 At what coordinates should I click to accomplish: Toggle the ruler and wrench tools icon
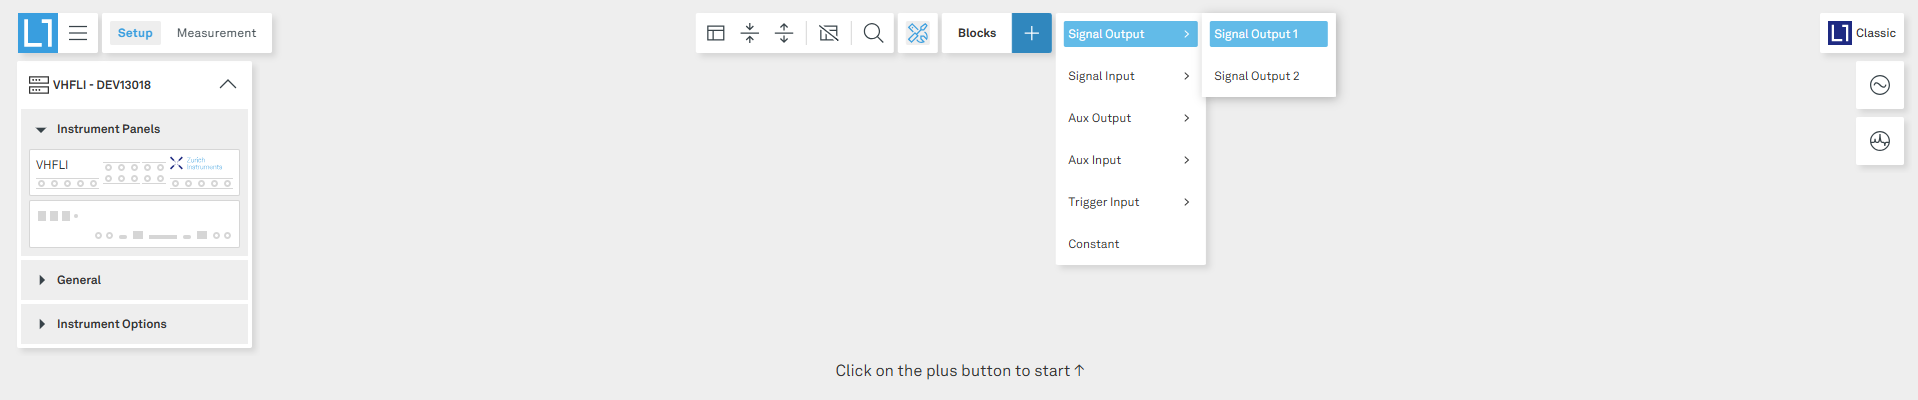pyautogui.click(x=918, y=33)
